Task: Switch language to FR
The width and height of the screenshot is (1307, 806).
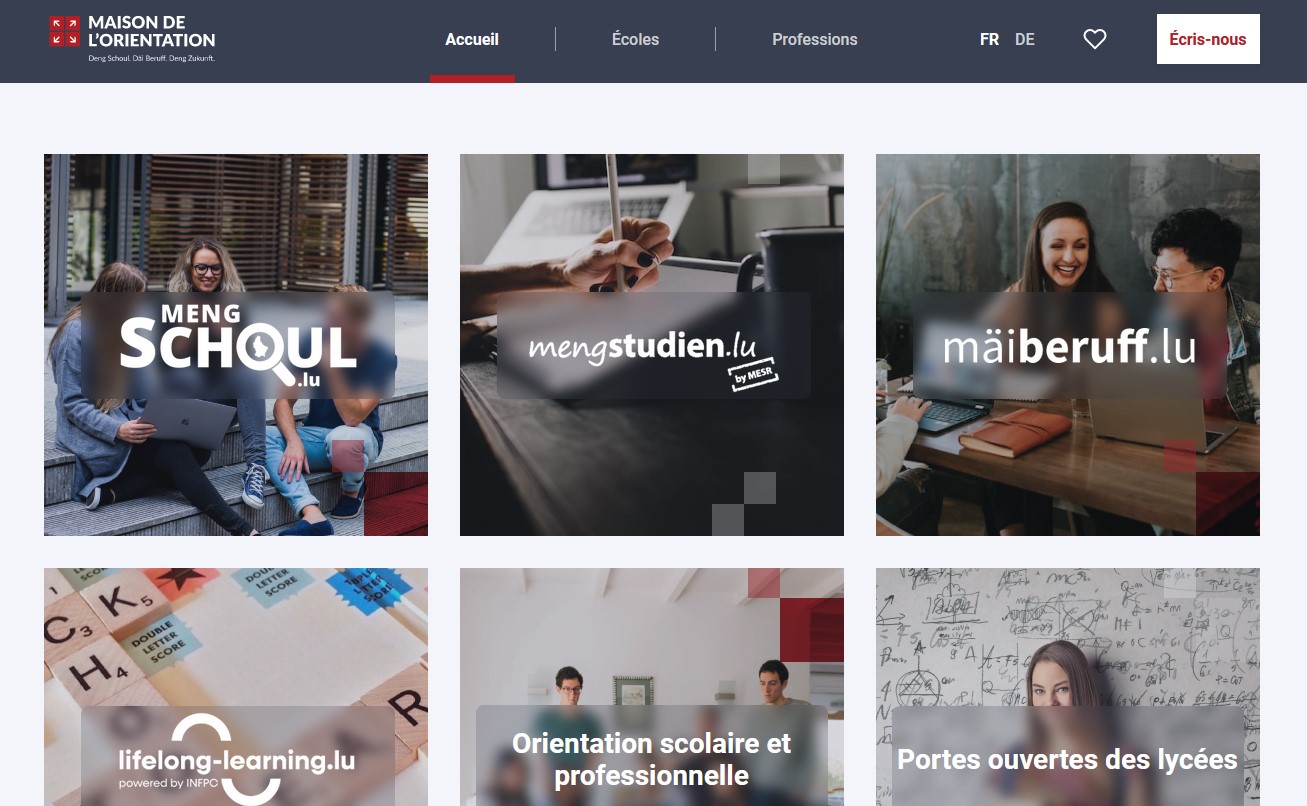Action: click(x=989, y=40)
